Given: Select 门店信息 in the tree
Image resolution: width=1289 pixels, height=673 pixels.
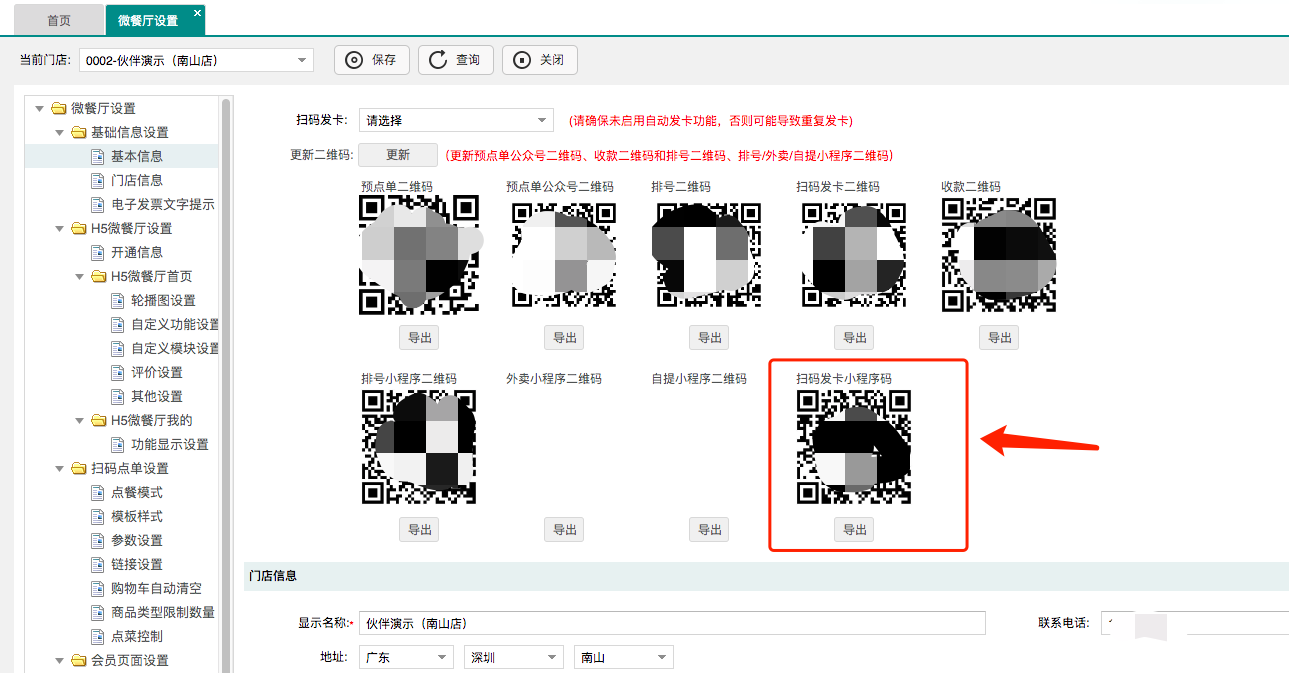Looking at the screenshot, I should (x=137, y=180).
